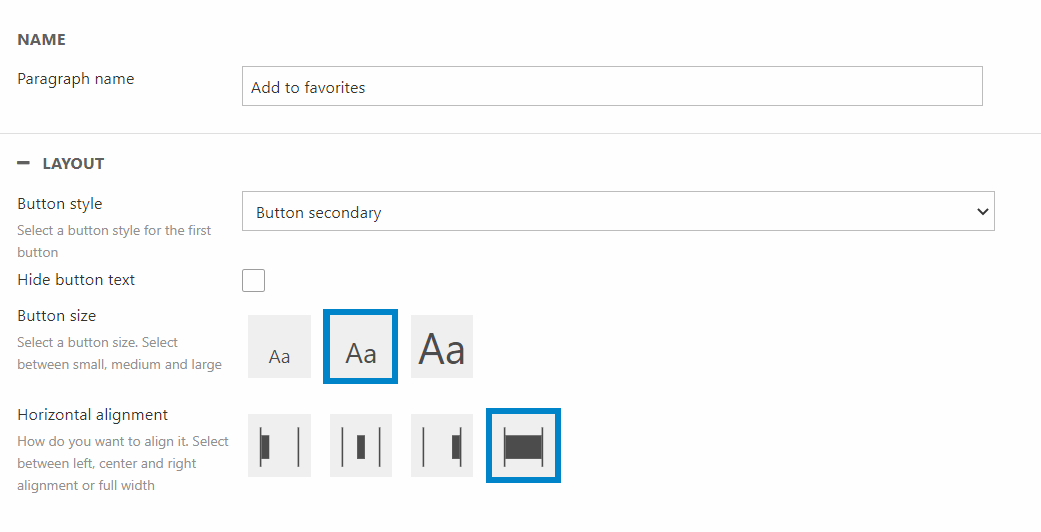Click the 'Horizontal alignment' label
1041x532 pixels.
coord(92,415)
